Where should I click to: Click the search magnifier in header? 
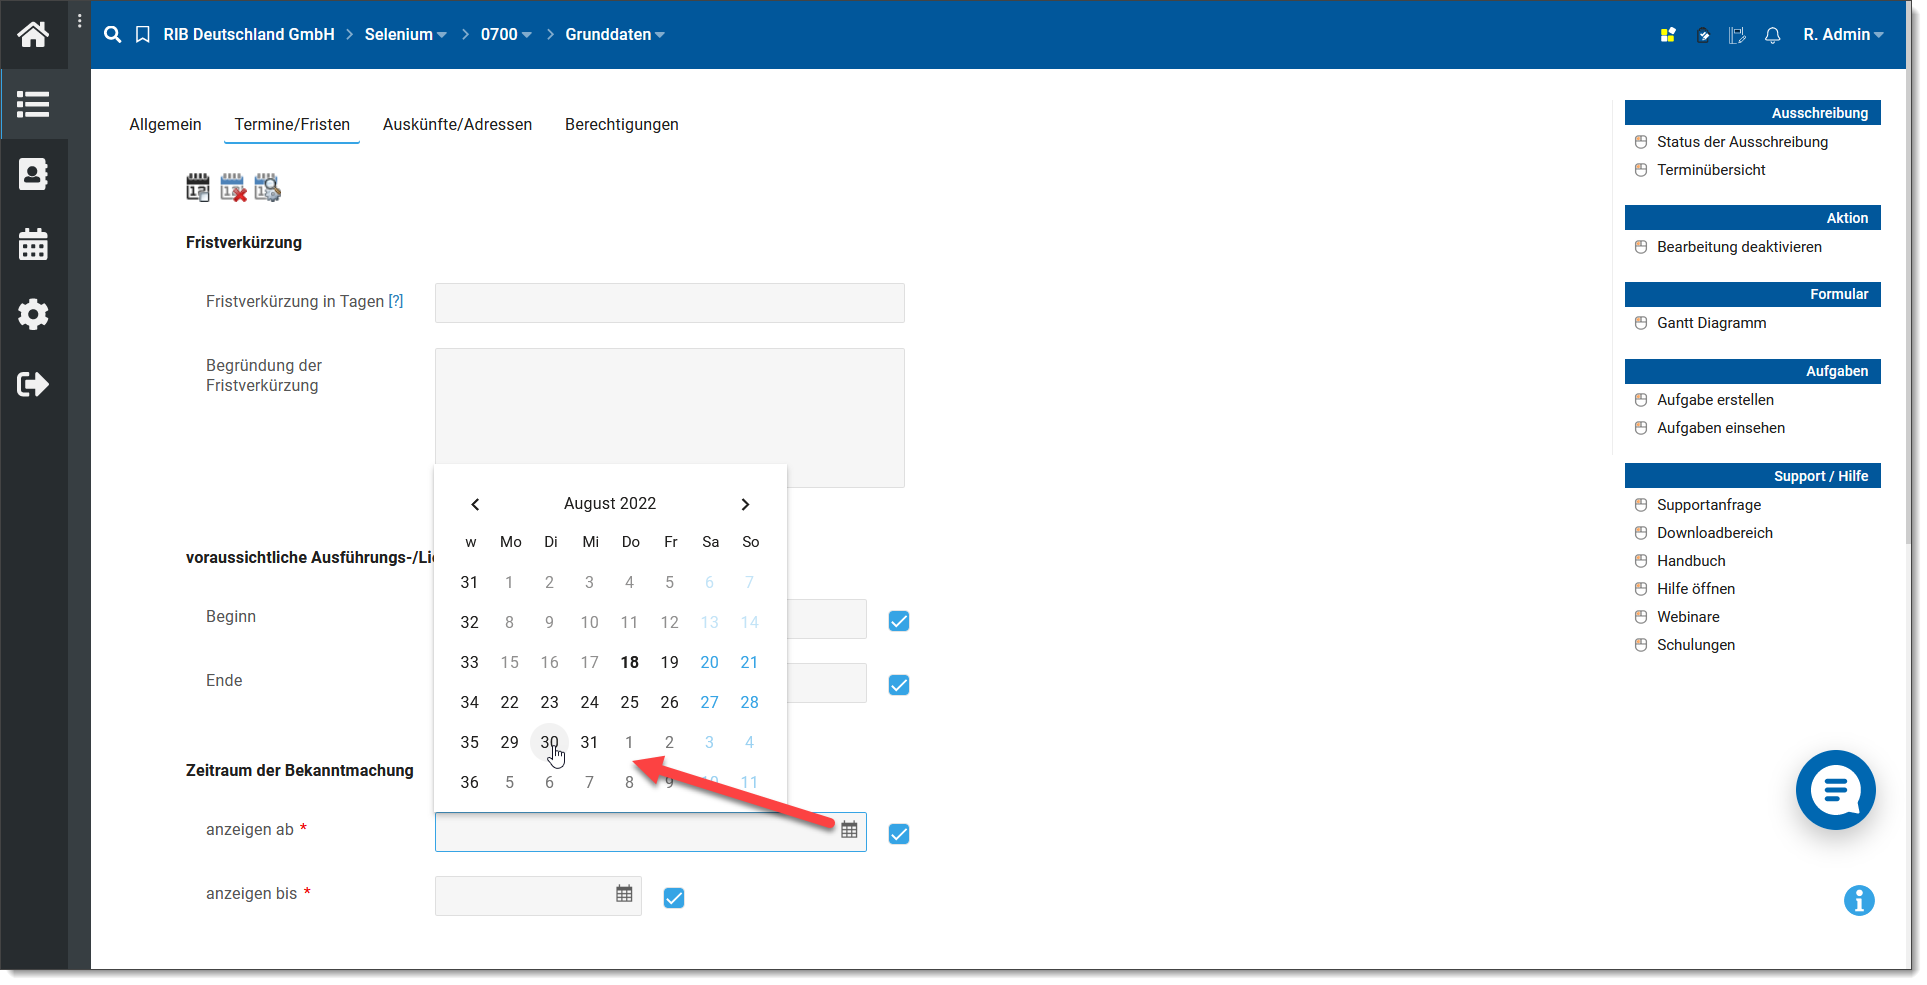(113, 35)
